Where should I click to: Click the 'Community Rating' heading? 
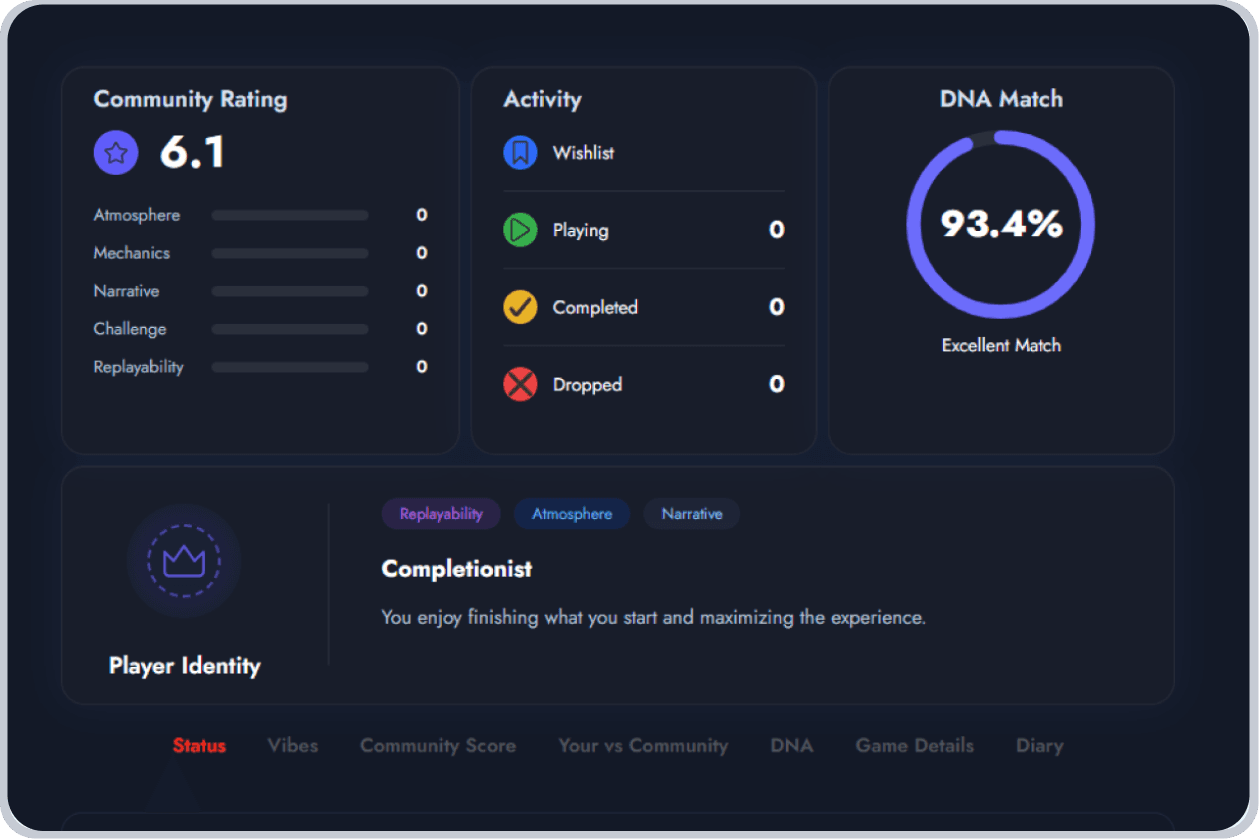(190, 100)
